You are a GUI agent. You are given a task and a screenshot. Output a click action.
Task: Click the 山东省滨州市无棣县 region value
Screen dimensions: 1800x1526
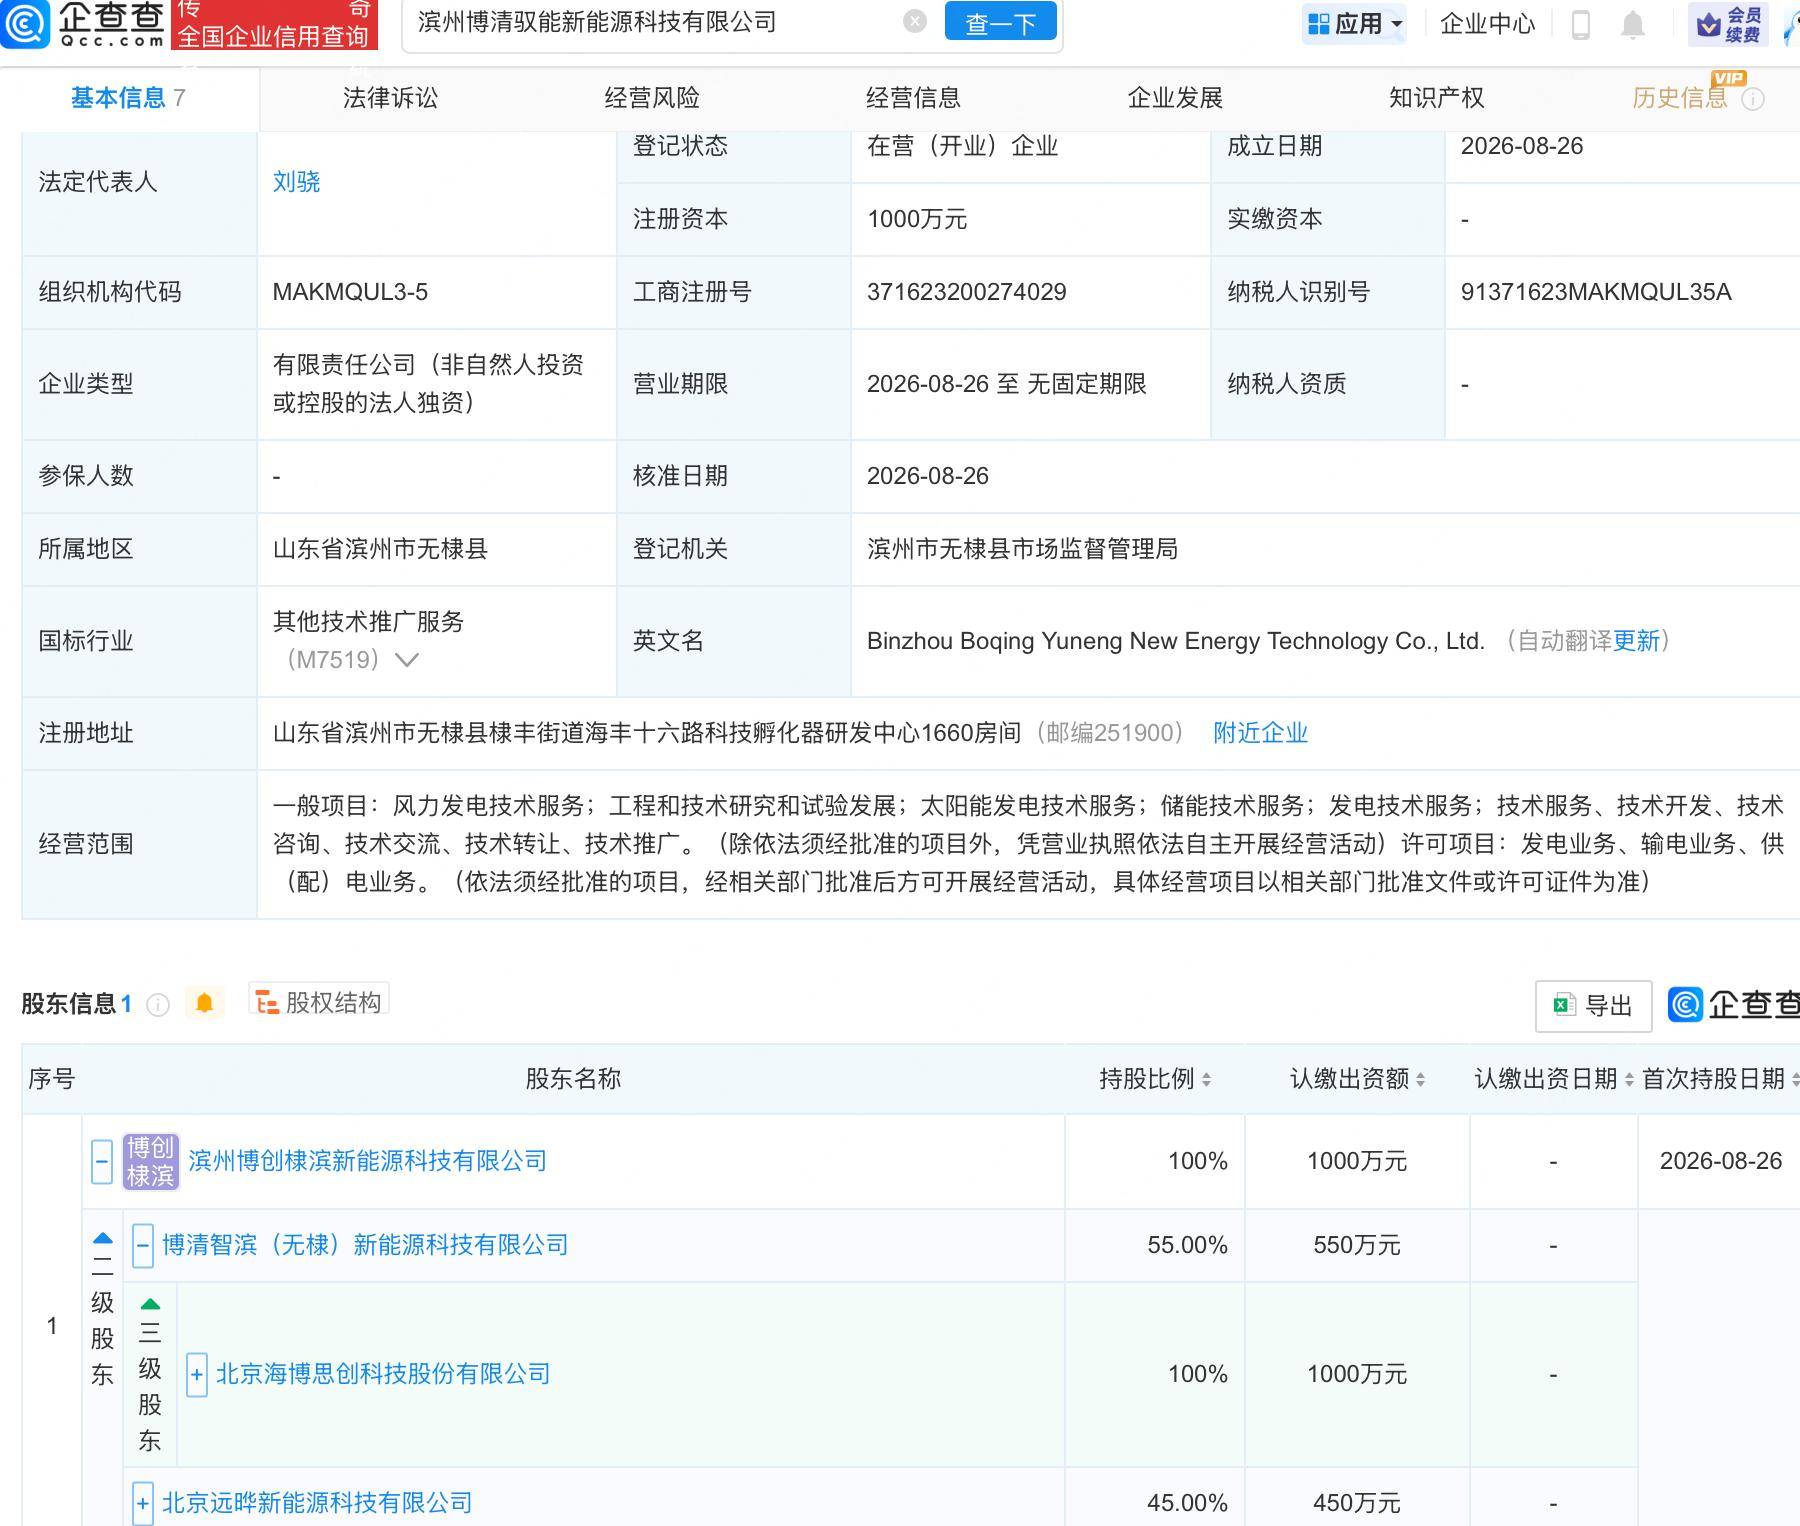click(380, 549)
